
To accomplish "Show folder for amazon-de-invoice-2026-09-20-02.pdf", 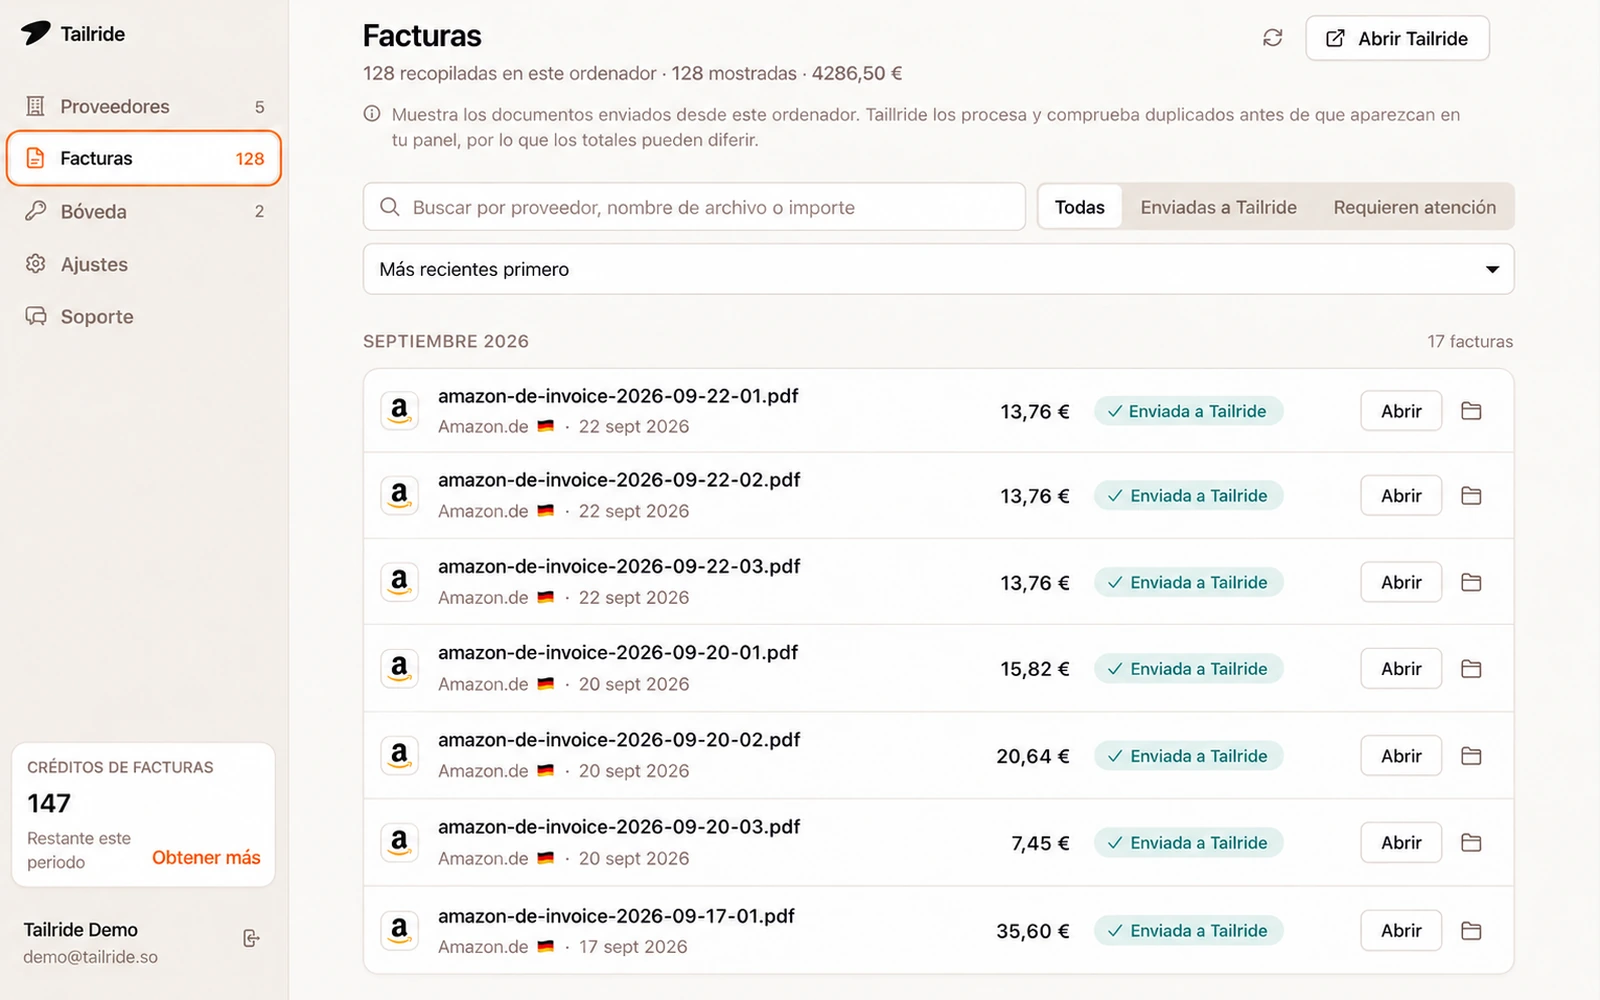I will pyautogui.click(x=1471, y=756).
